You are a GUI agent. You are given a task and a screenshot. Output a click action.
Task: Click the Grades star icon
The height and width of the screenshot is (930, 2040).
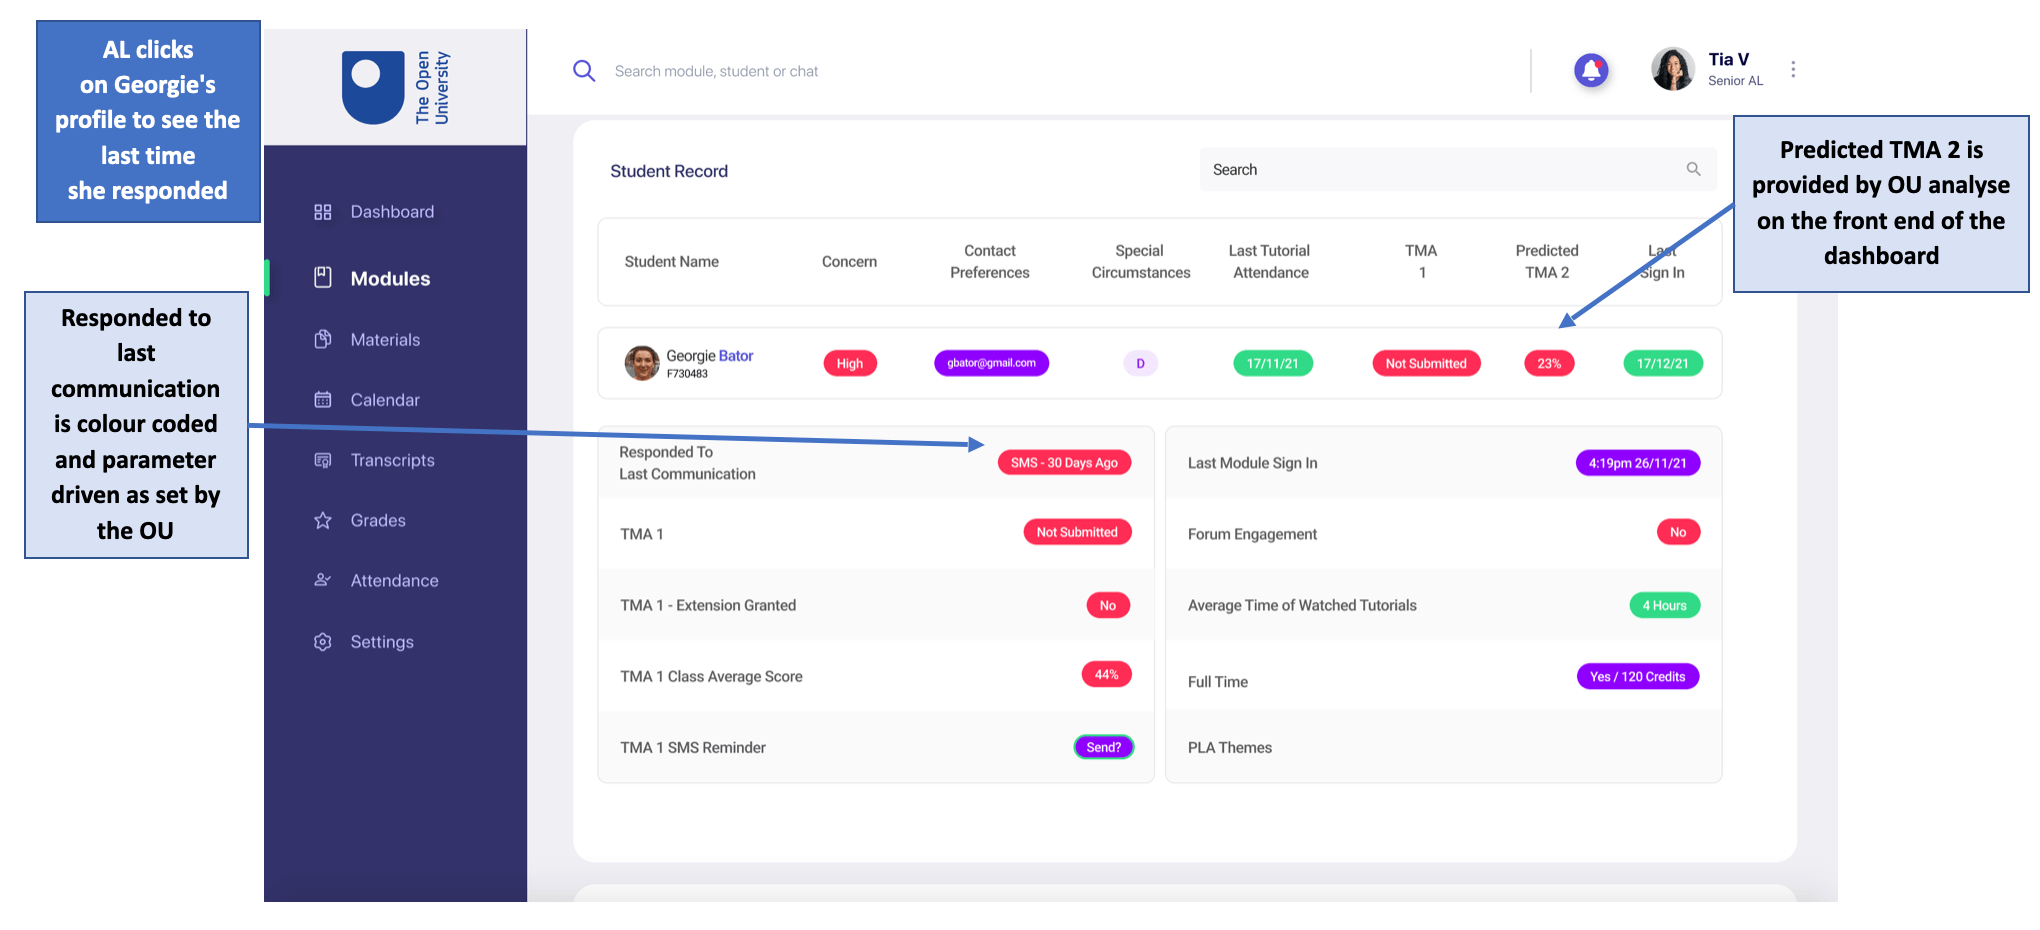(322, 521)
